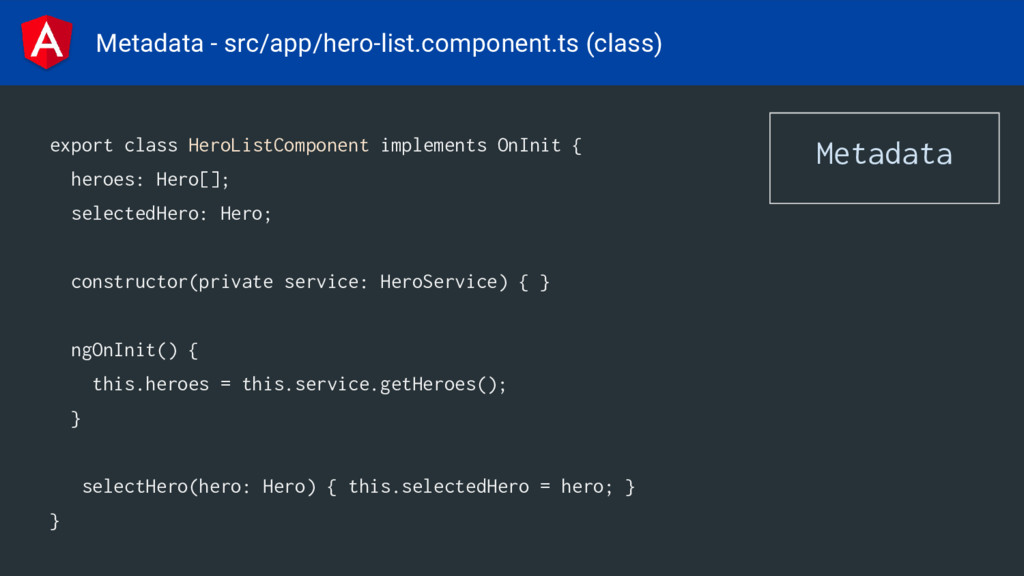
Task: Click 'this.selectedHero = hero;' statement
Action: [x=481, y=487]
